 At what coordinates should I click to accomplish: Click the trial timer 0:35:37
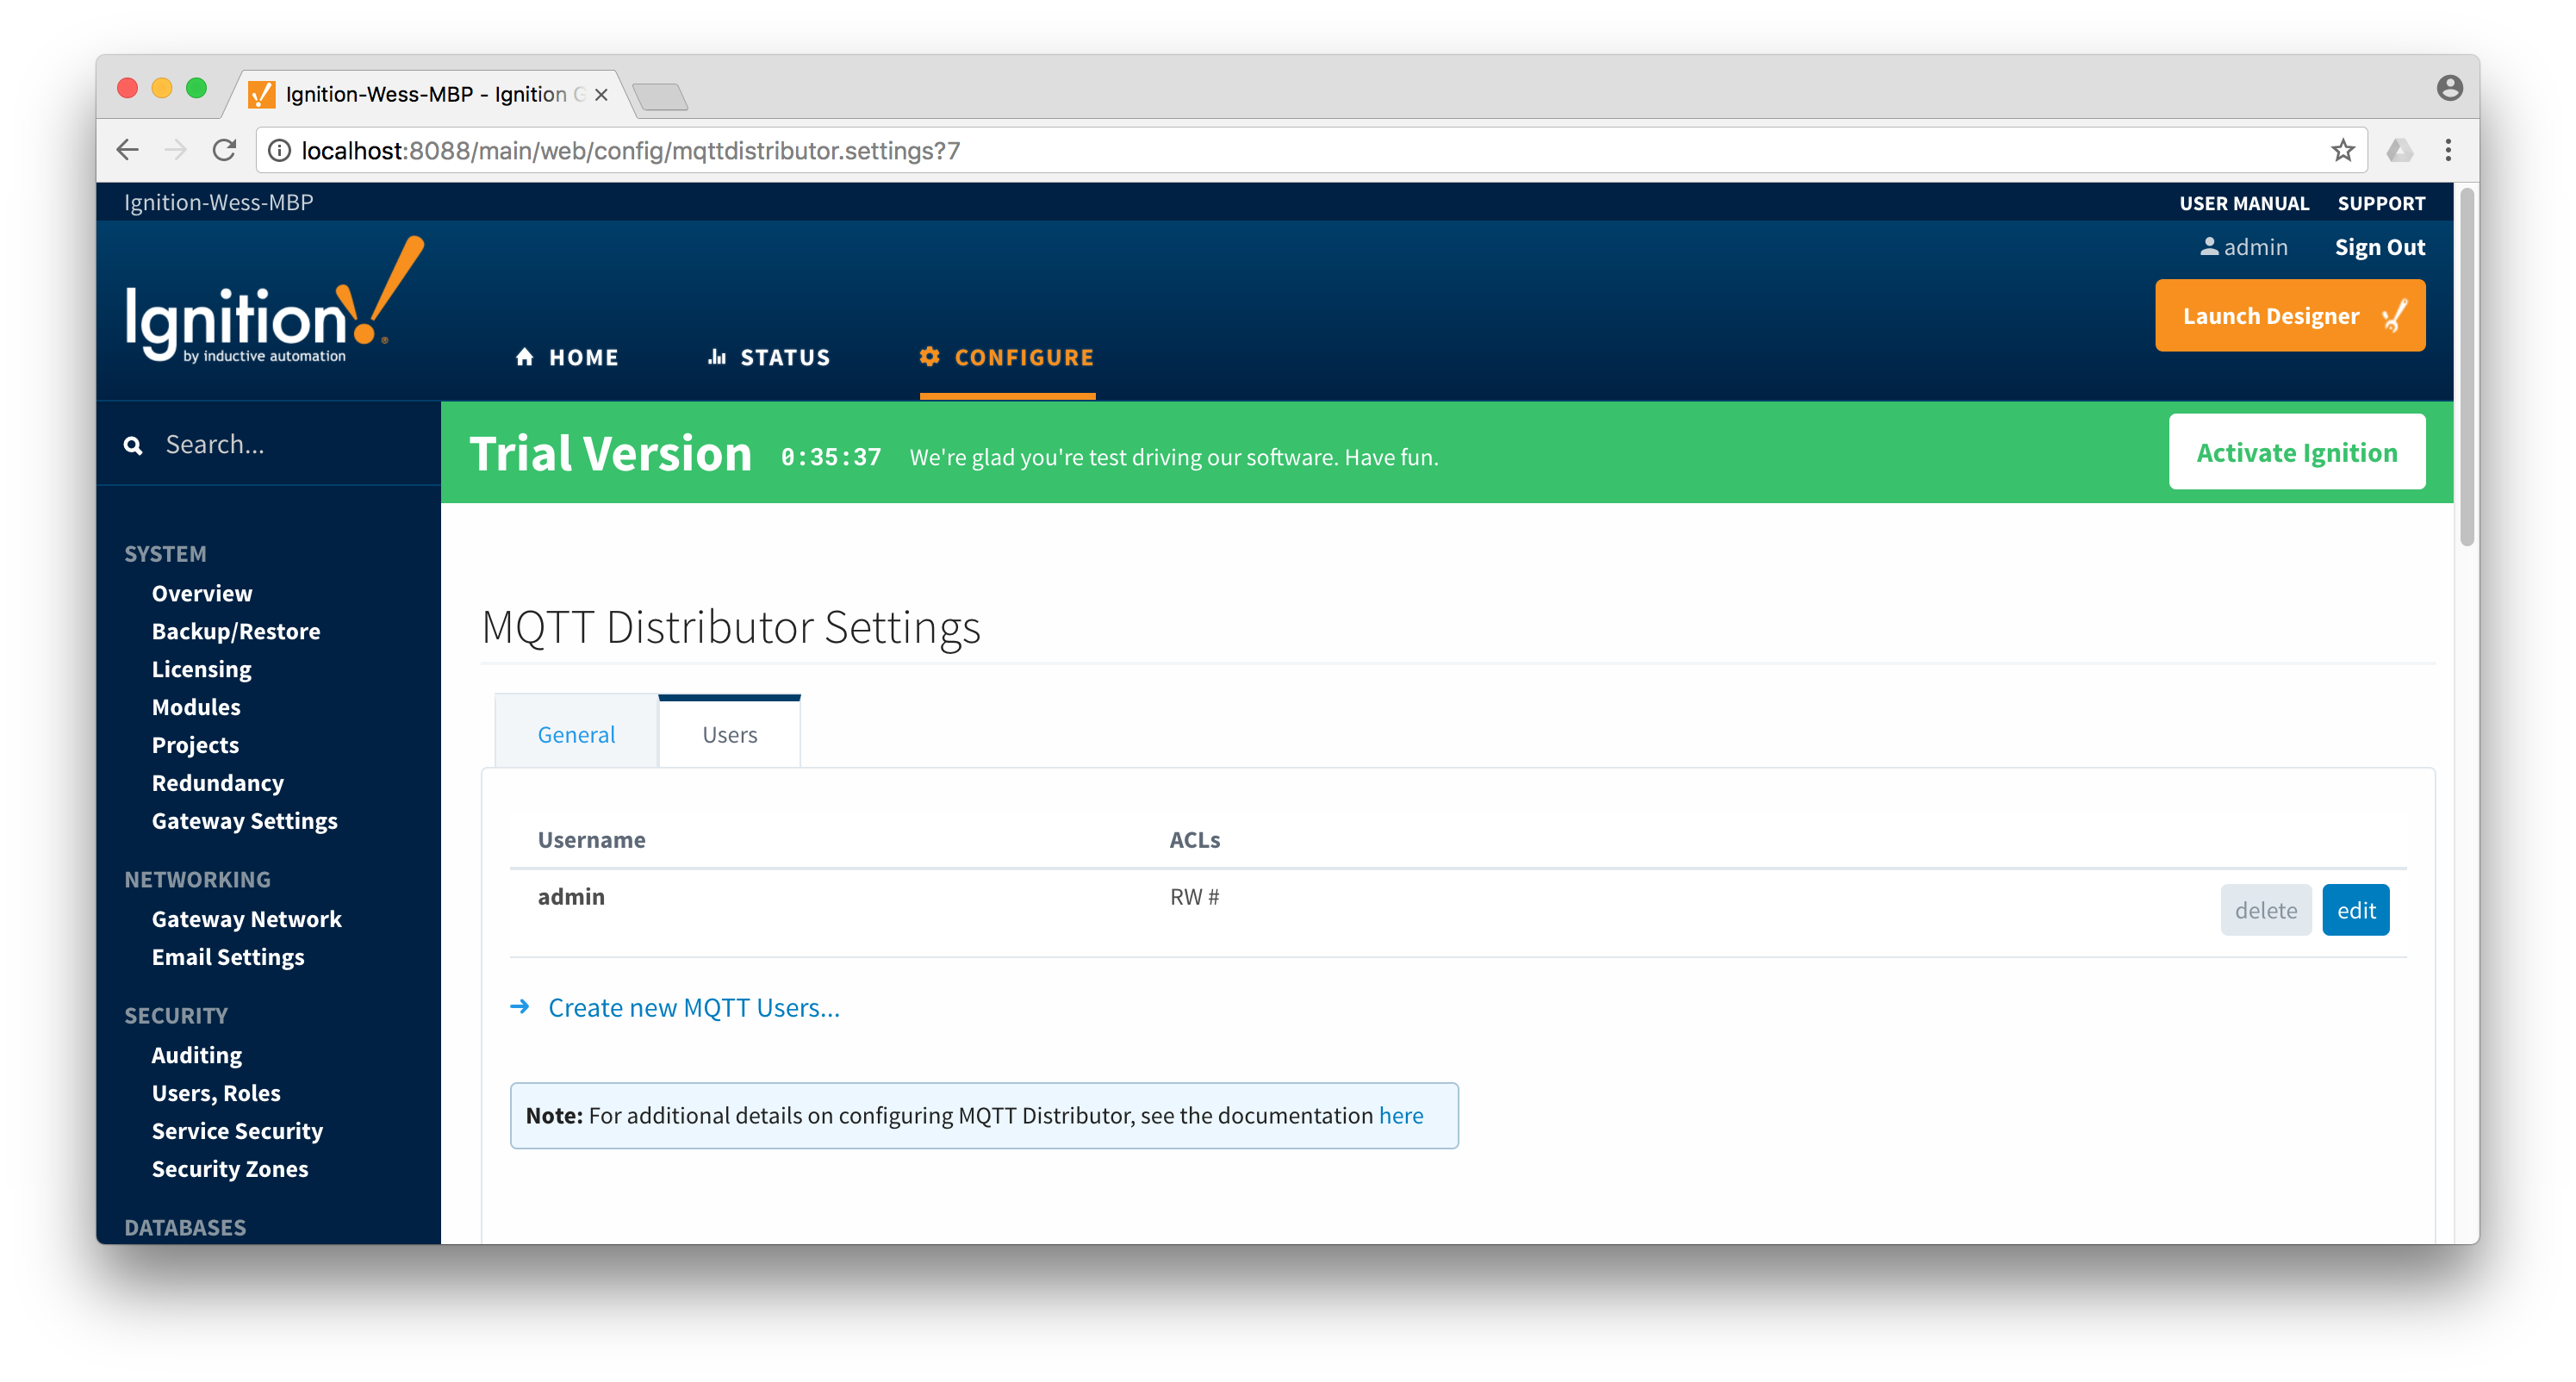pos(830,457)
